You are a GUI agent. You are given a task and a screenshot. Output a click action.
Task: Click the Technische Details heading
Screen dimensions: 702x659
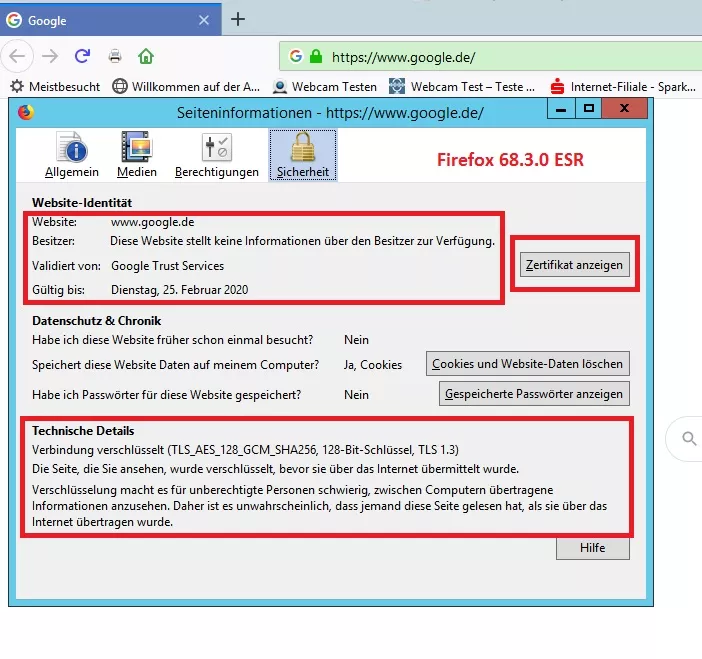[x=83, y=431]
